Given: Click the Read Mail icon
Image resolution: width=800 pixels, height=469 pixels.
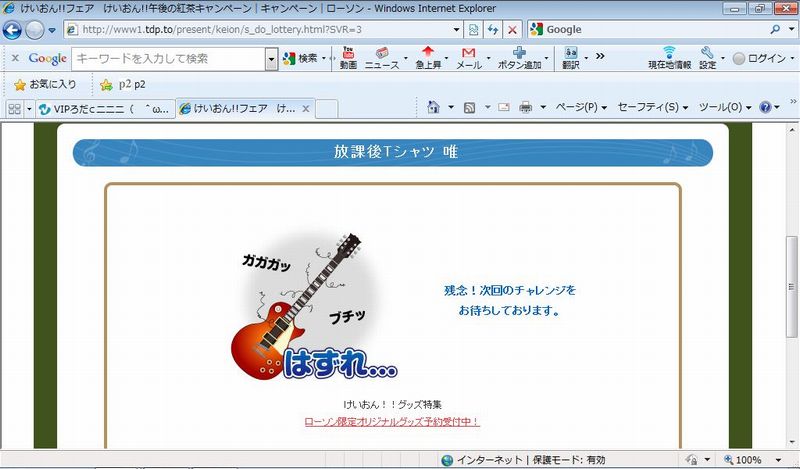Looking at the screenshot, I should [x=504, y=107].
